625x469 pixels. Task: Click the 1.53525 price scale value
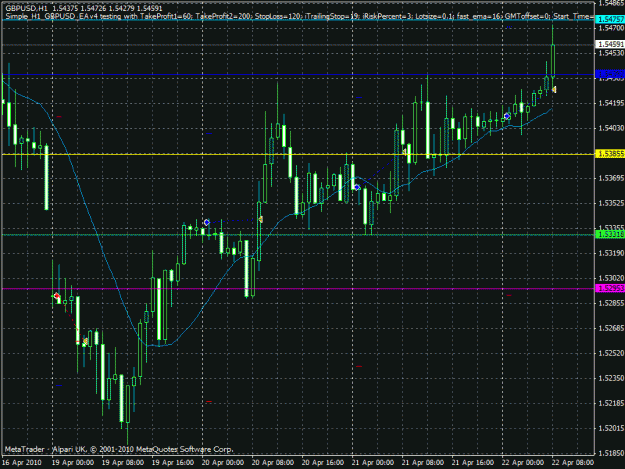611,203
